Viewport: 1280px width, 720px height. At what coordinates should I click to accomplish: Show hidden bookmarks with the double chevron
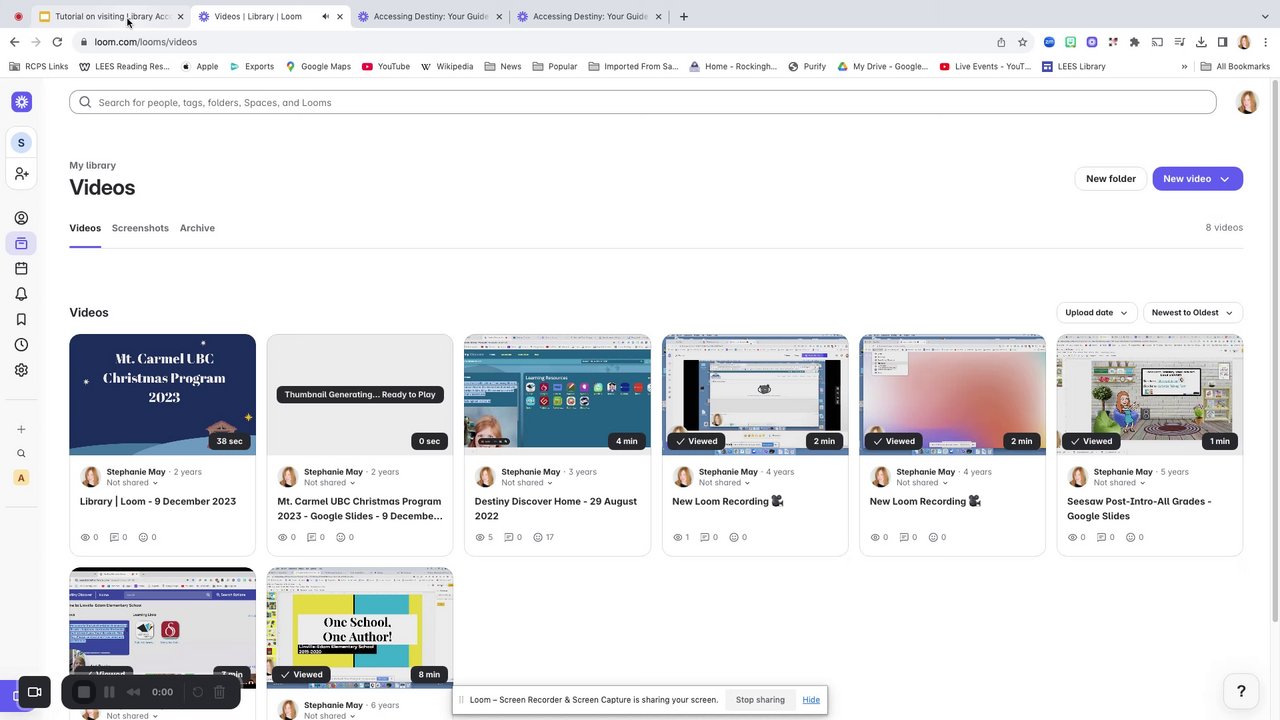coord(1184,67)
